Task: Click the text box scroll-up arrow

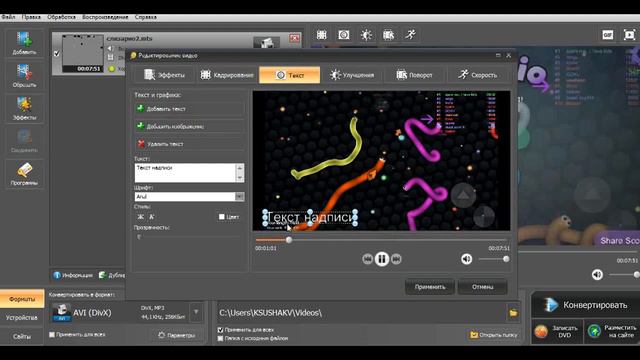Action: [240, 168]
